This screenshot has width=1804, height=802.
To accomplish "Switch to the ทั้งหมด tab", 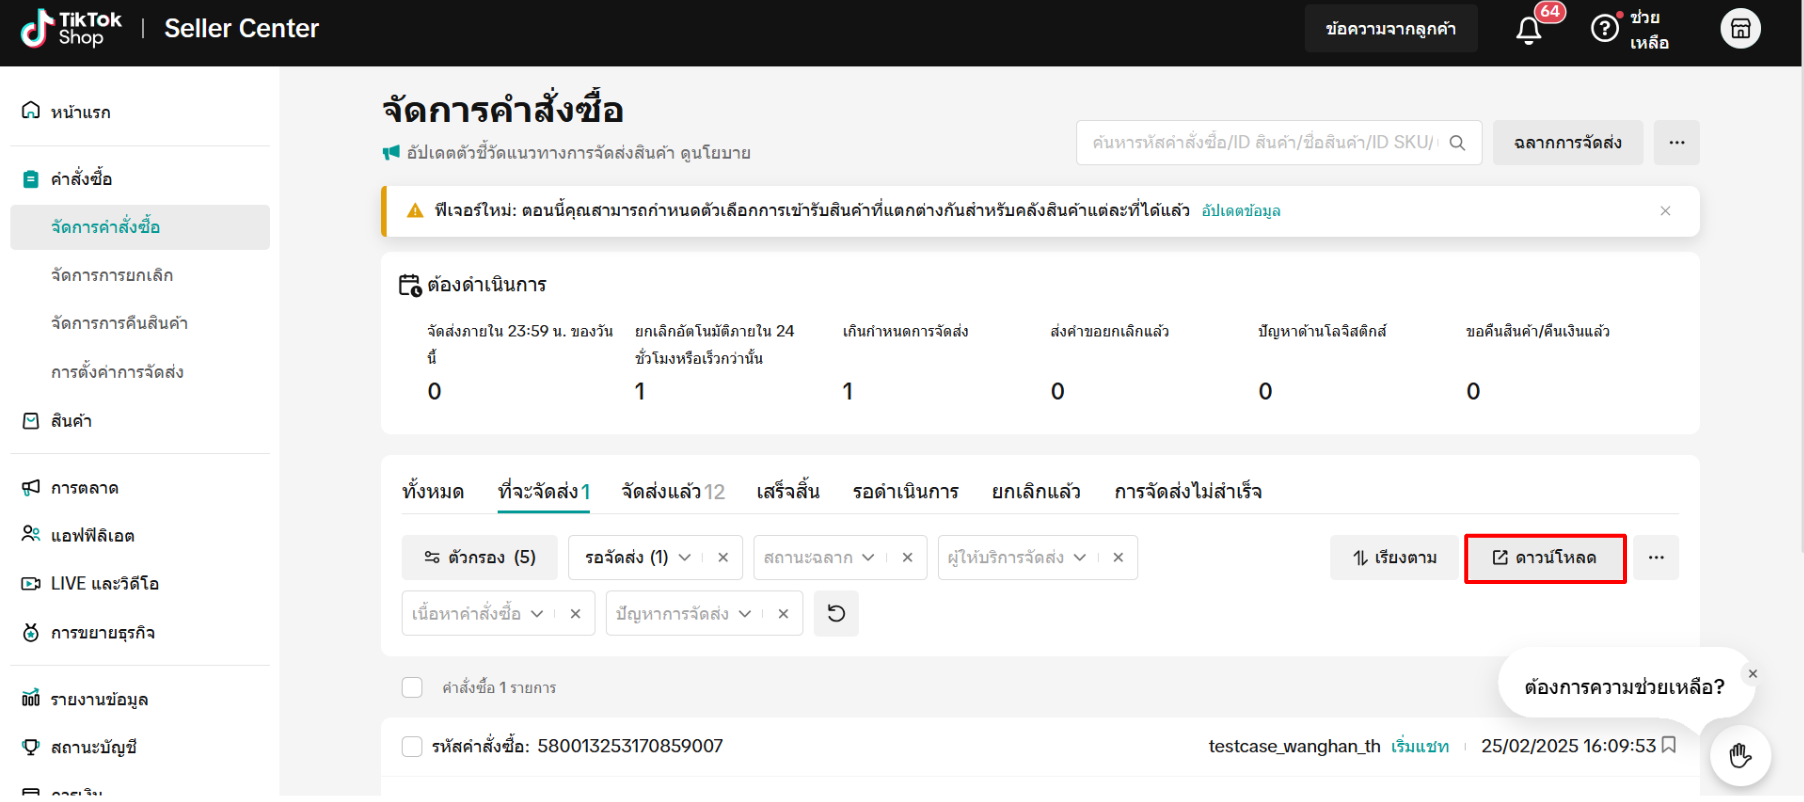I will click(433, 491).
